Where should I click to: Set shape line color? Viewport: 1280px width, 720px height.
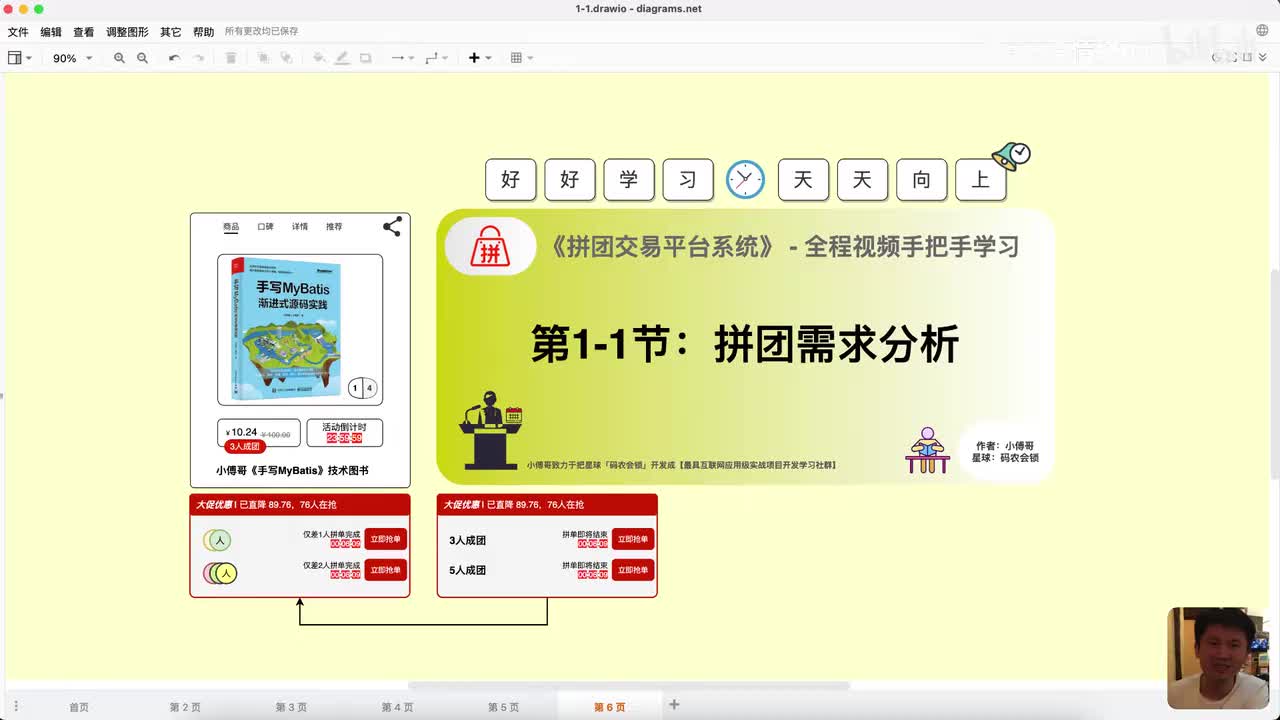(342, 58)
